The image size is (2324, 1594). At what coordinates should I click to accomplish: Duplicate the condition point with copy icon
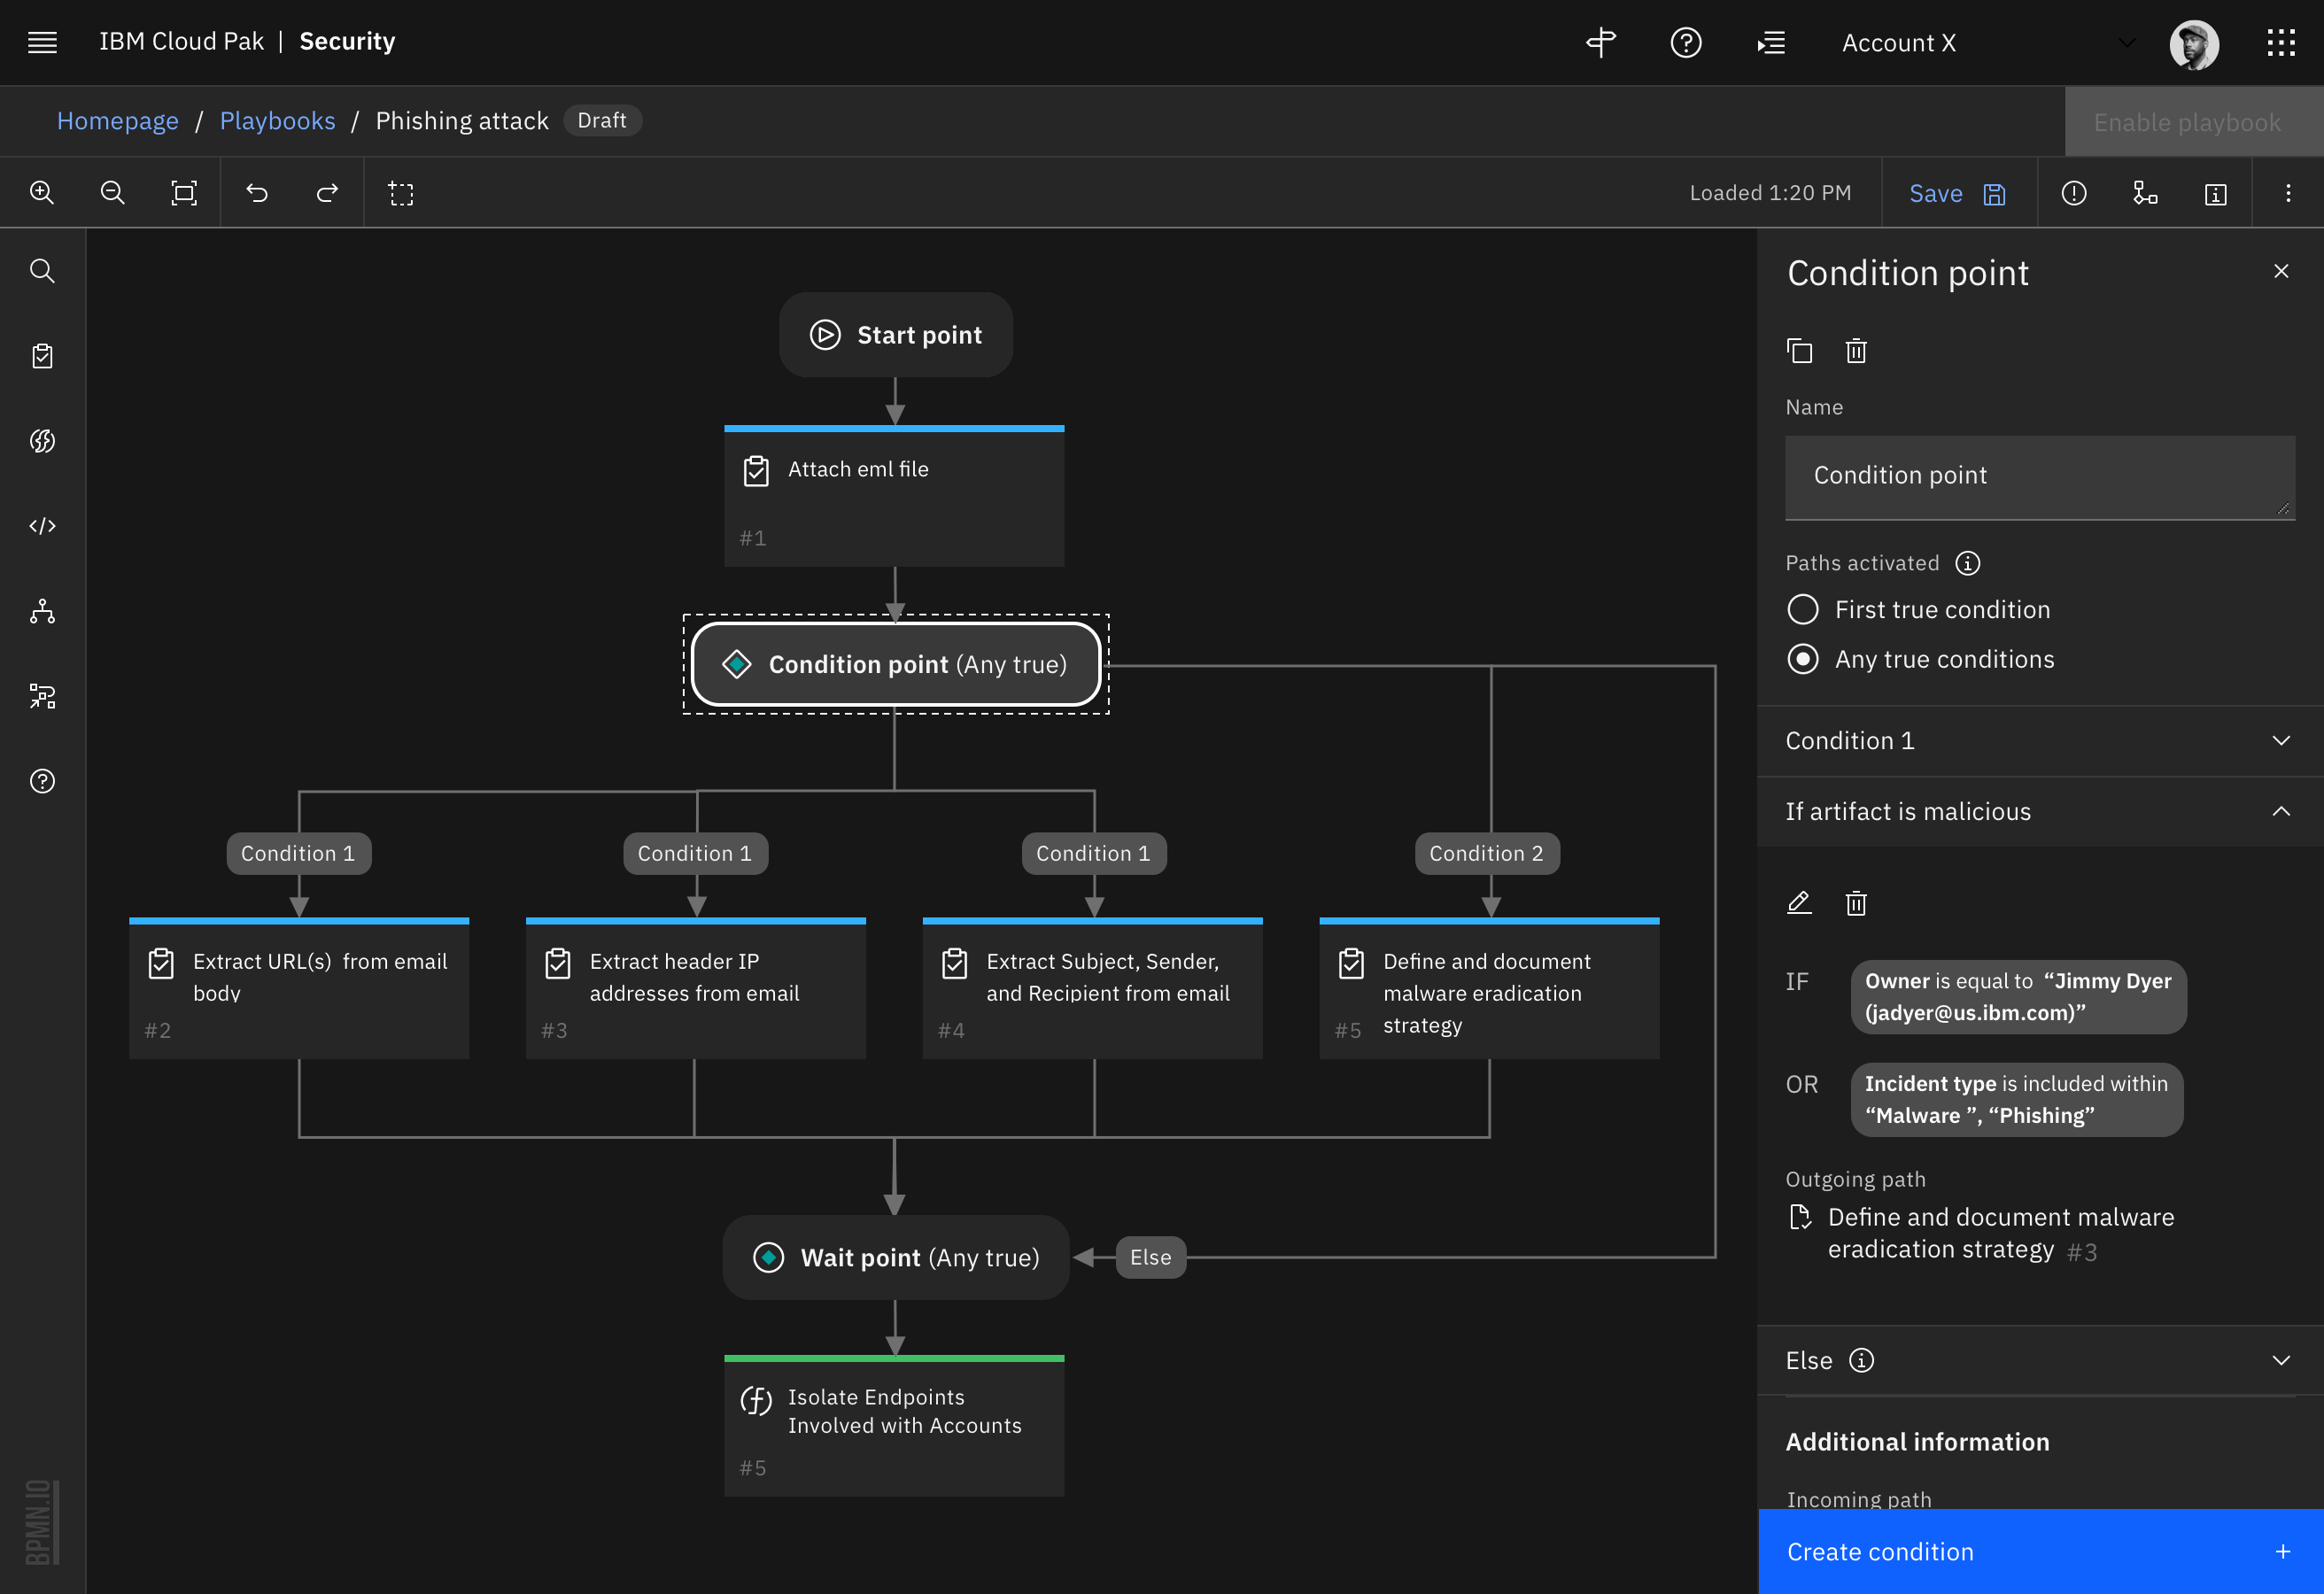1799,351
